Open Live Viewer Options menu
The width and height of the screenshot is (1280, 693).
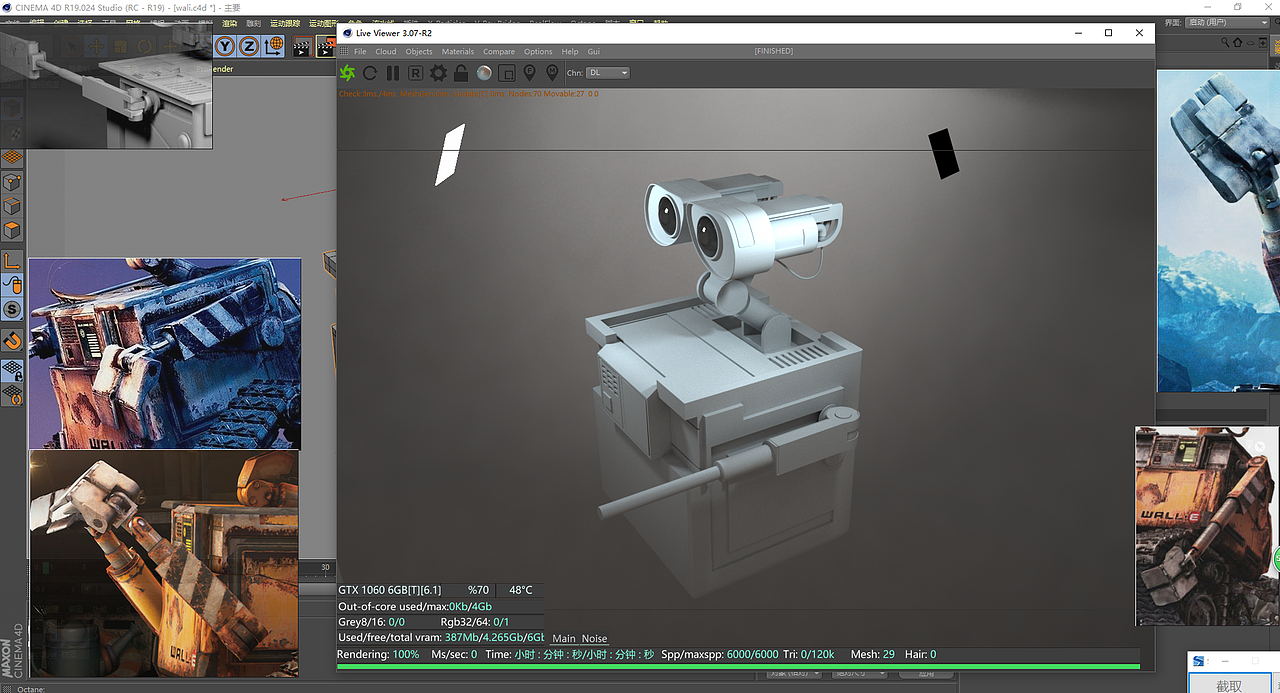538,51
